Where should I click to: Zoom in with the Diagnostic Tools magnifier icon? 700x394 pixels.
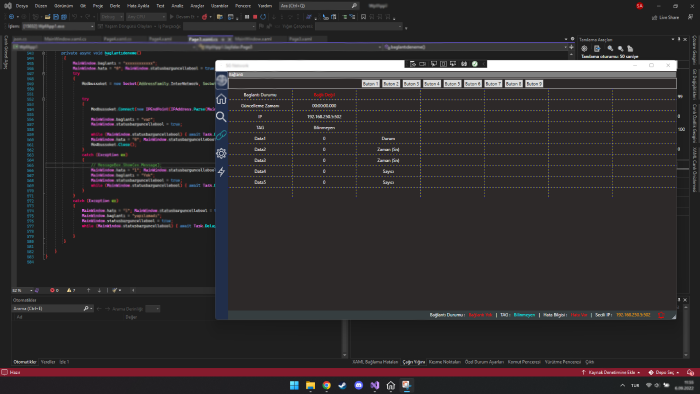point(610,49)
